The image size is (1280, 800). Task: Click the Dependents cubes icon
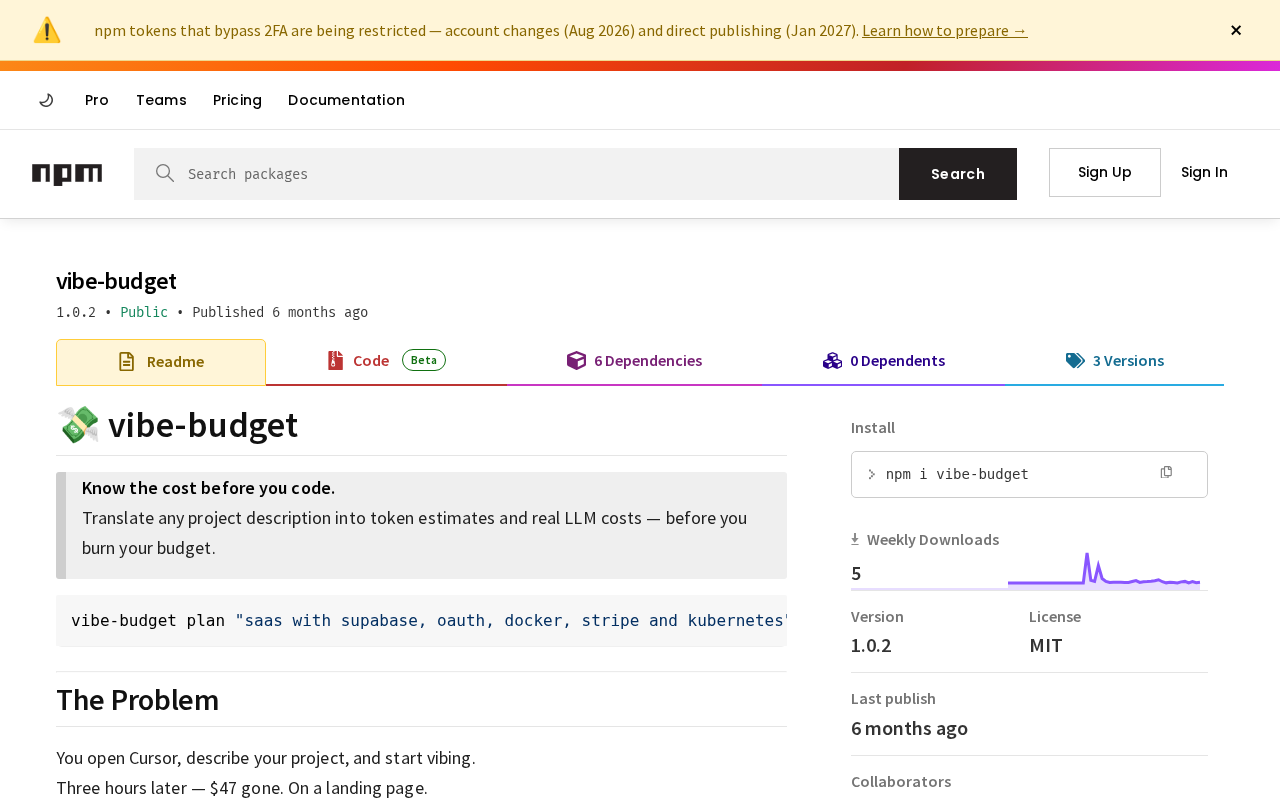click(832, 361)
